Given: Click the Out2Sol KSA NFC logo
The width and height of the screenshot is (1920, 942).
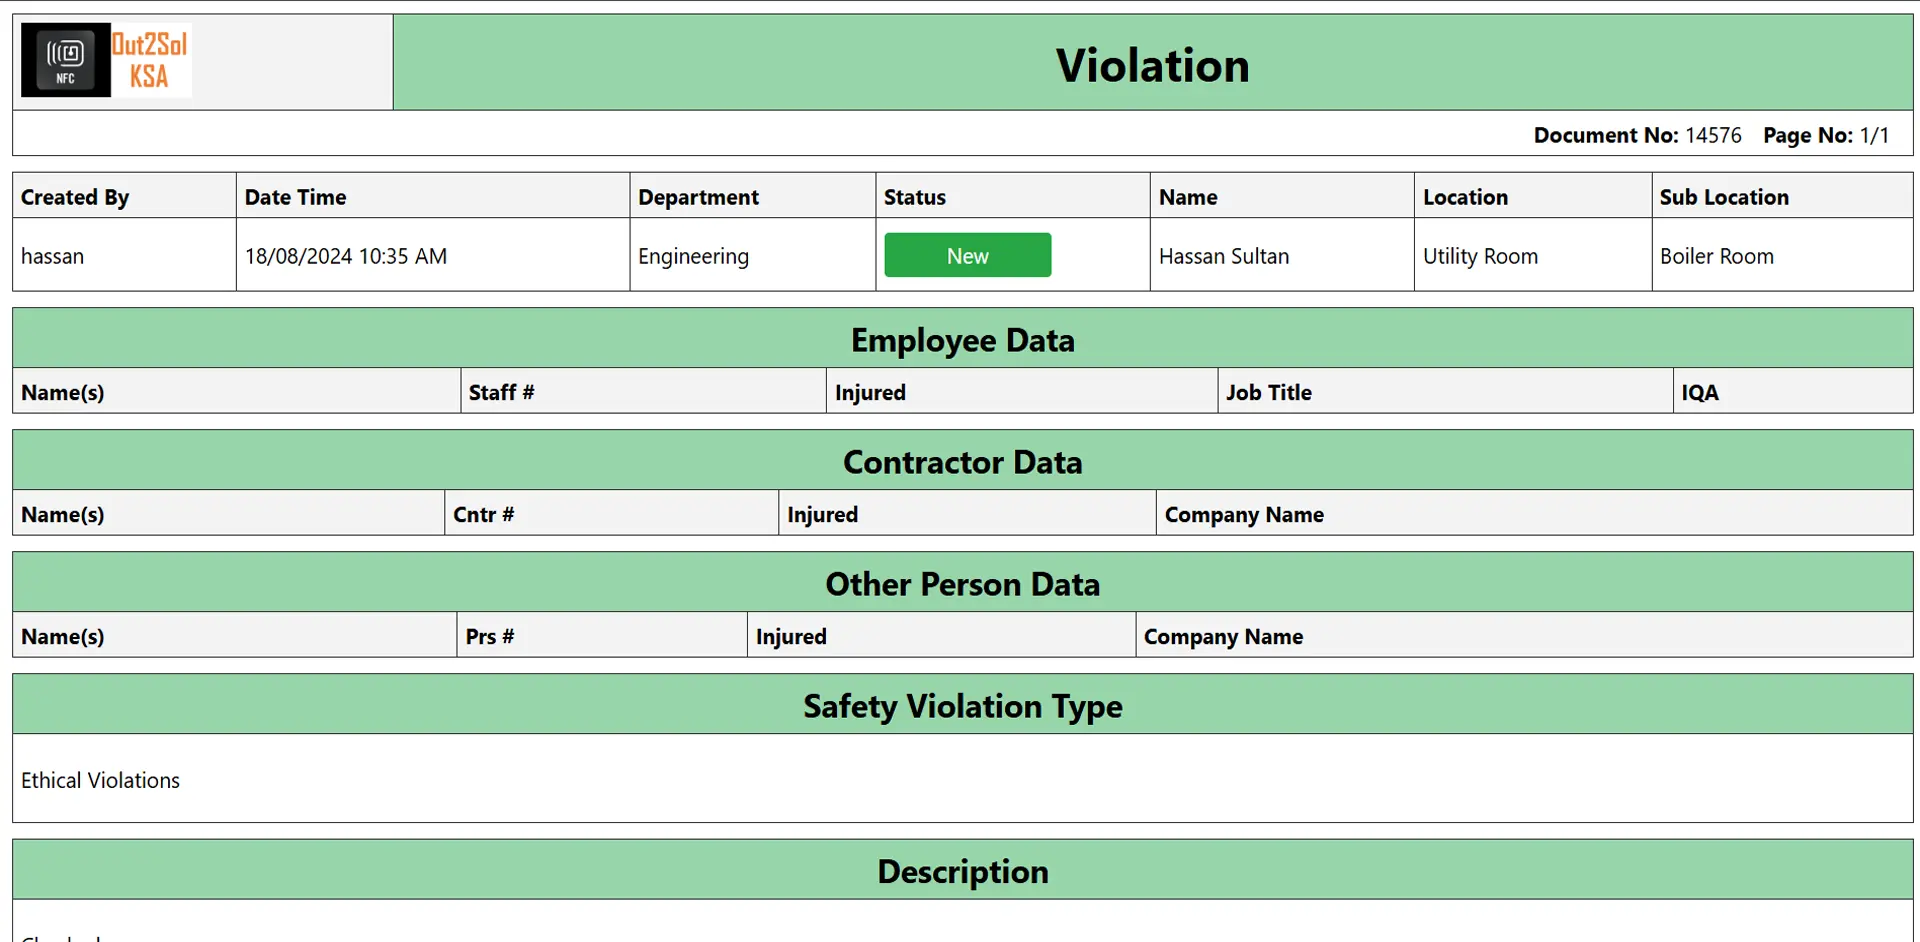Looking at the screenshot, I should coord(106,60).
